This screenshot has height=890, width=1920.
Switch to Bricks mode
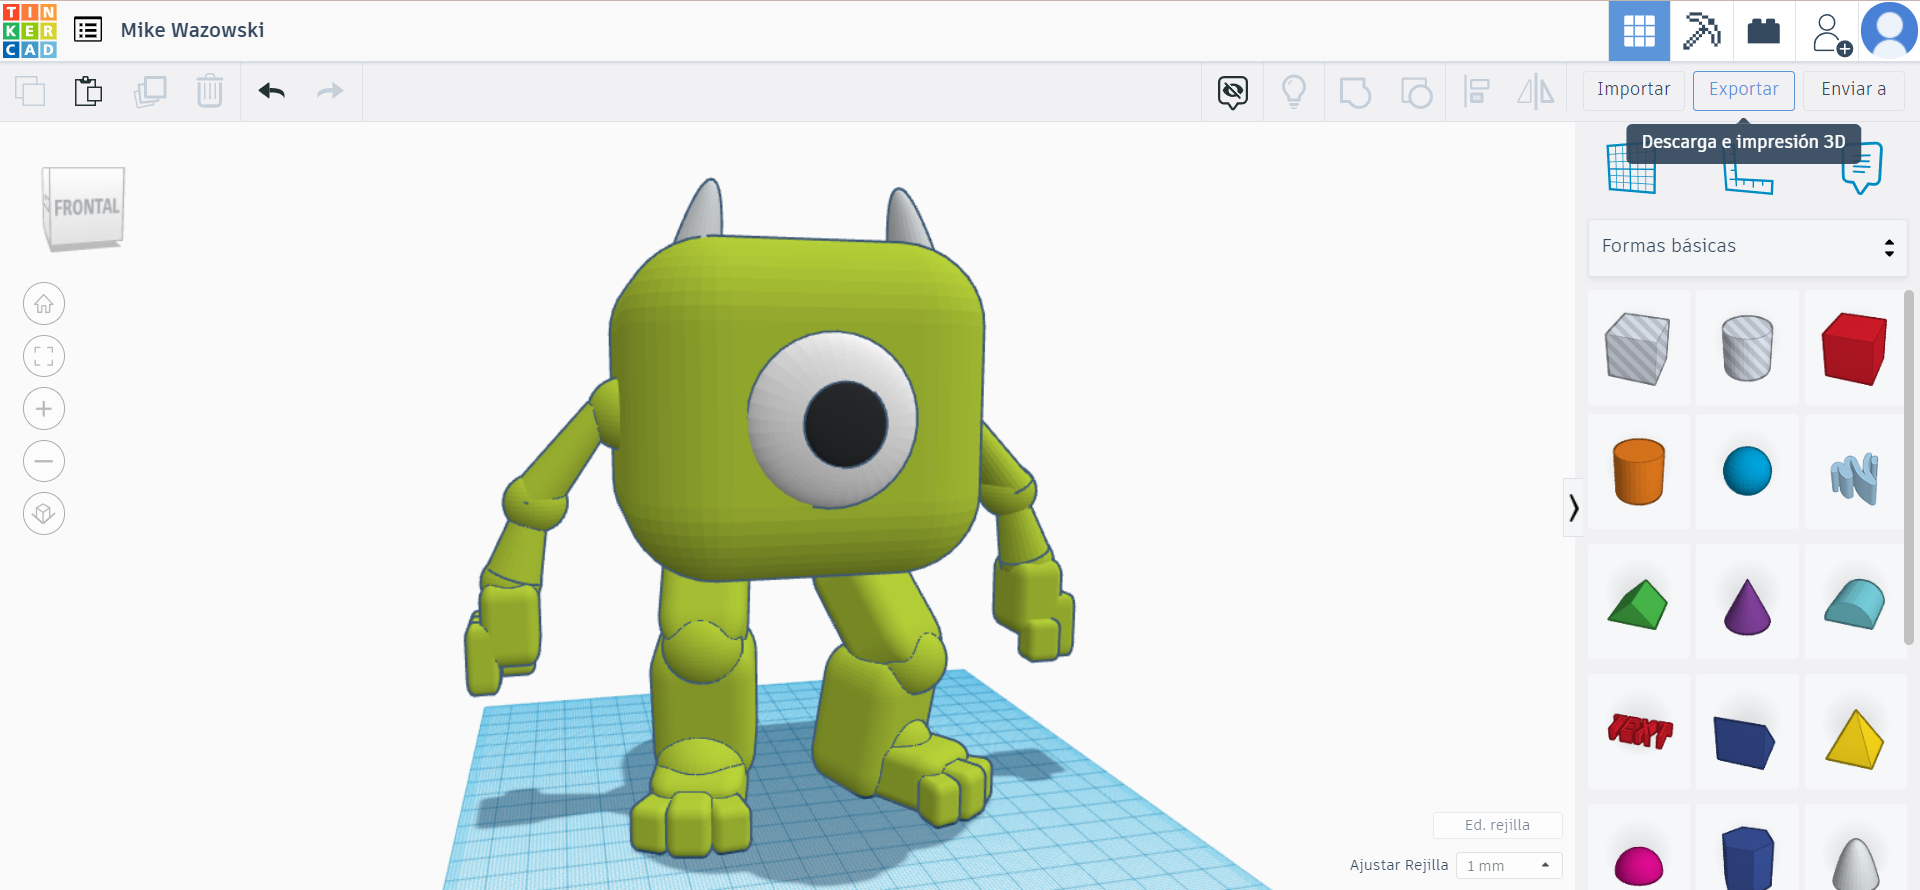click(x=1763, y=31)
